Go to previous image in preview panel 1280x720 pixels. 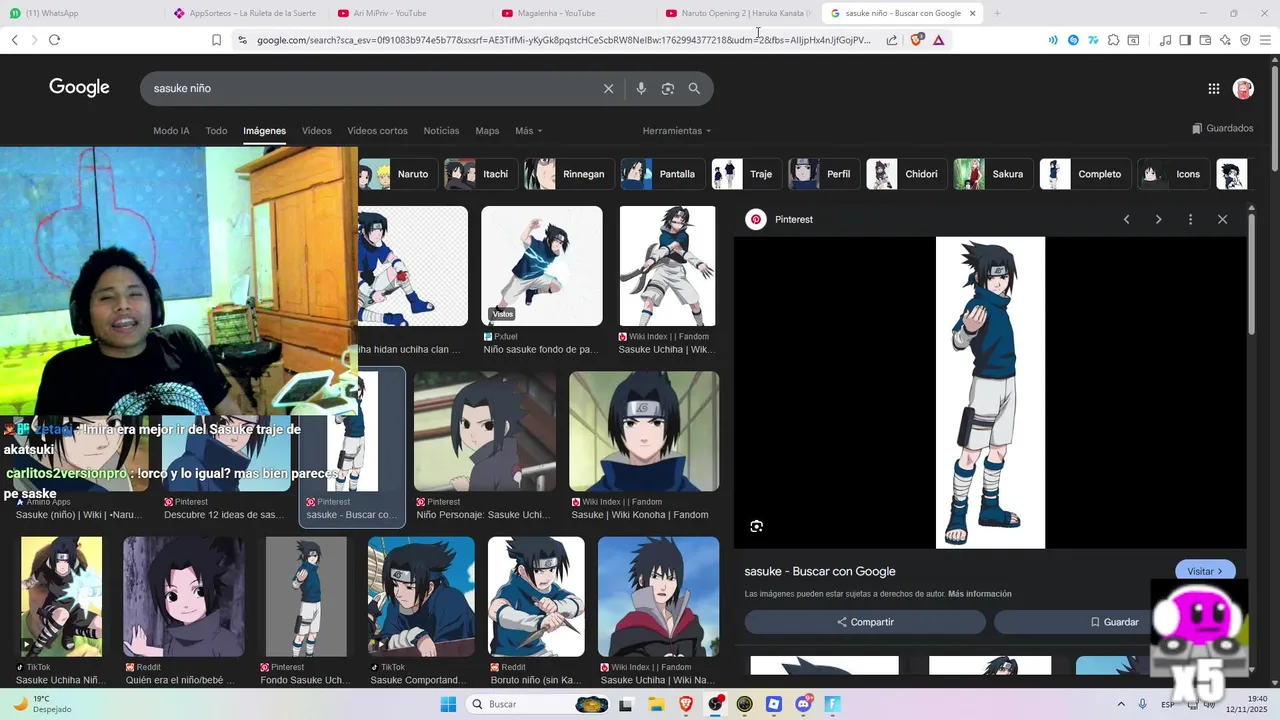[1126, 219]
